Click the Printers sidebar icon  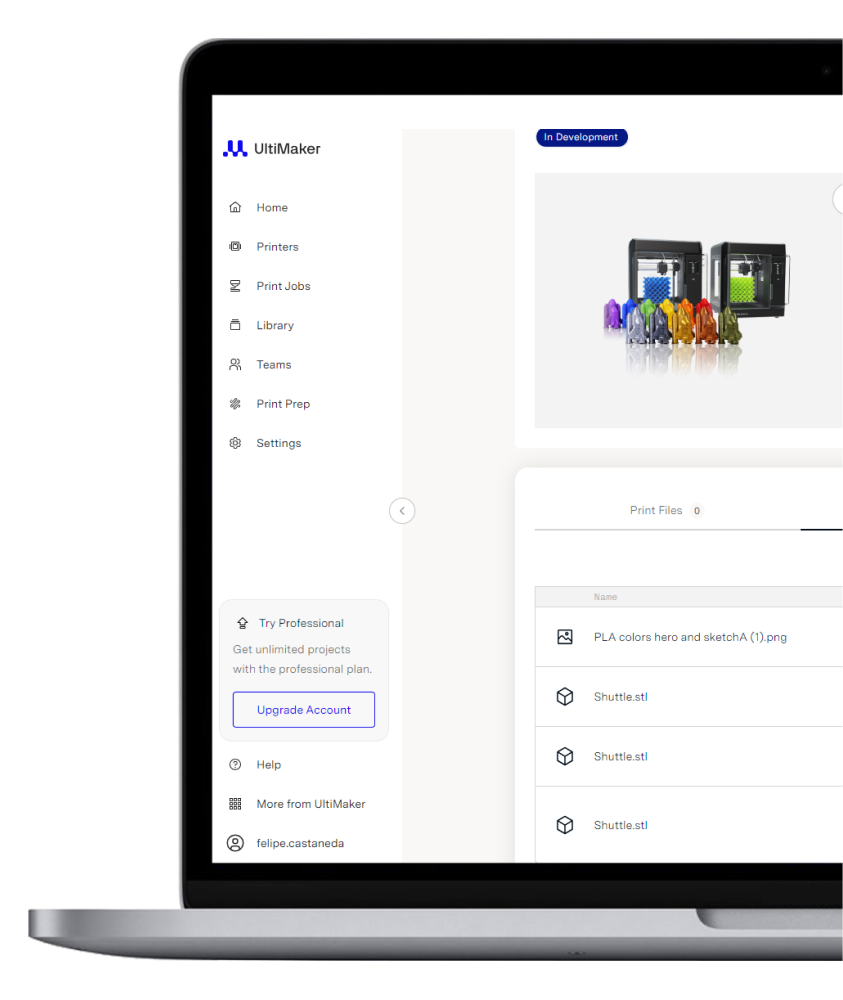(x=236, y=247)
